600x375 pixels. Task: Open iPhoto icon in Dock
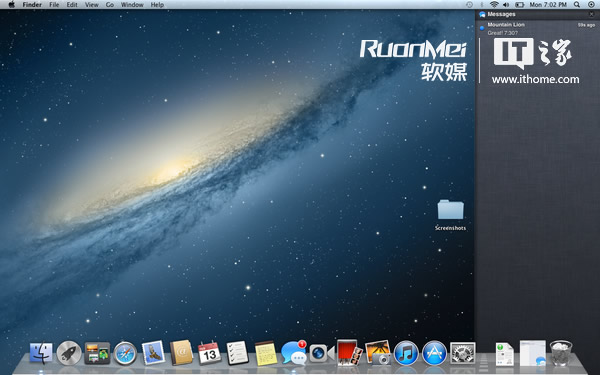pos(378,352)
